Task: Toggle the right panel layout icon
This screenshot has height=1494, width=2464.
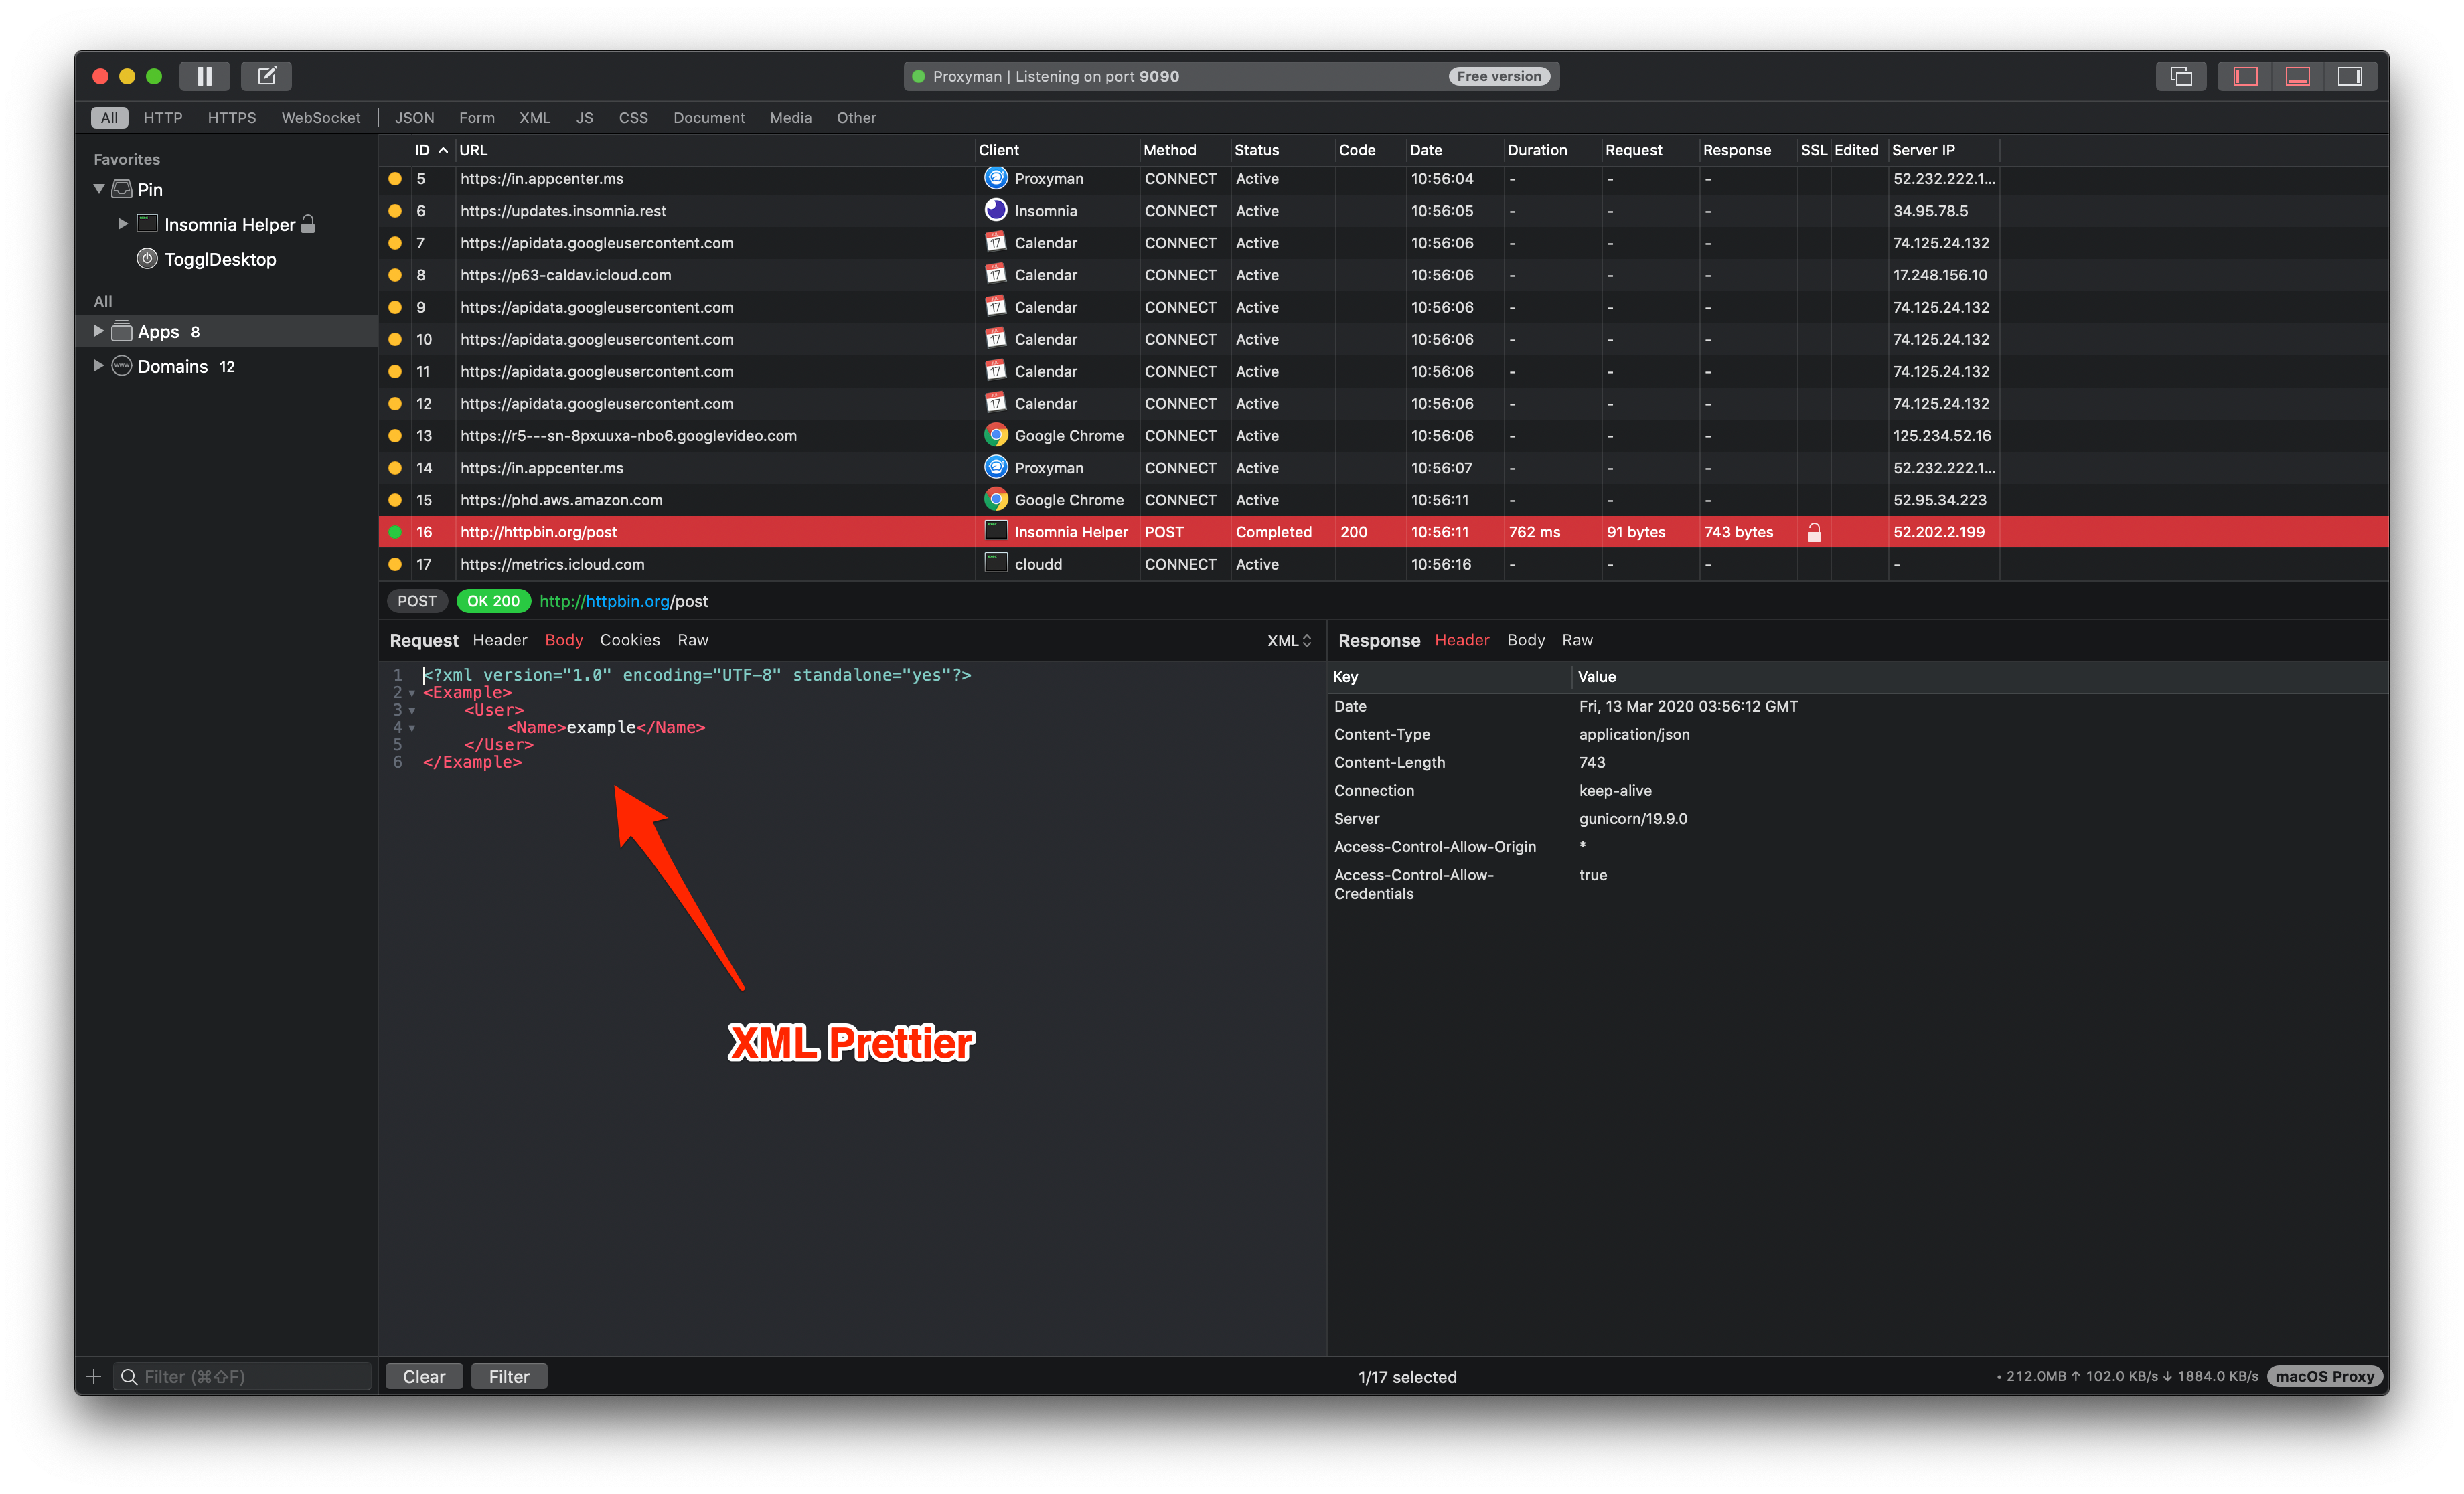Action: 2349,76
